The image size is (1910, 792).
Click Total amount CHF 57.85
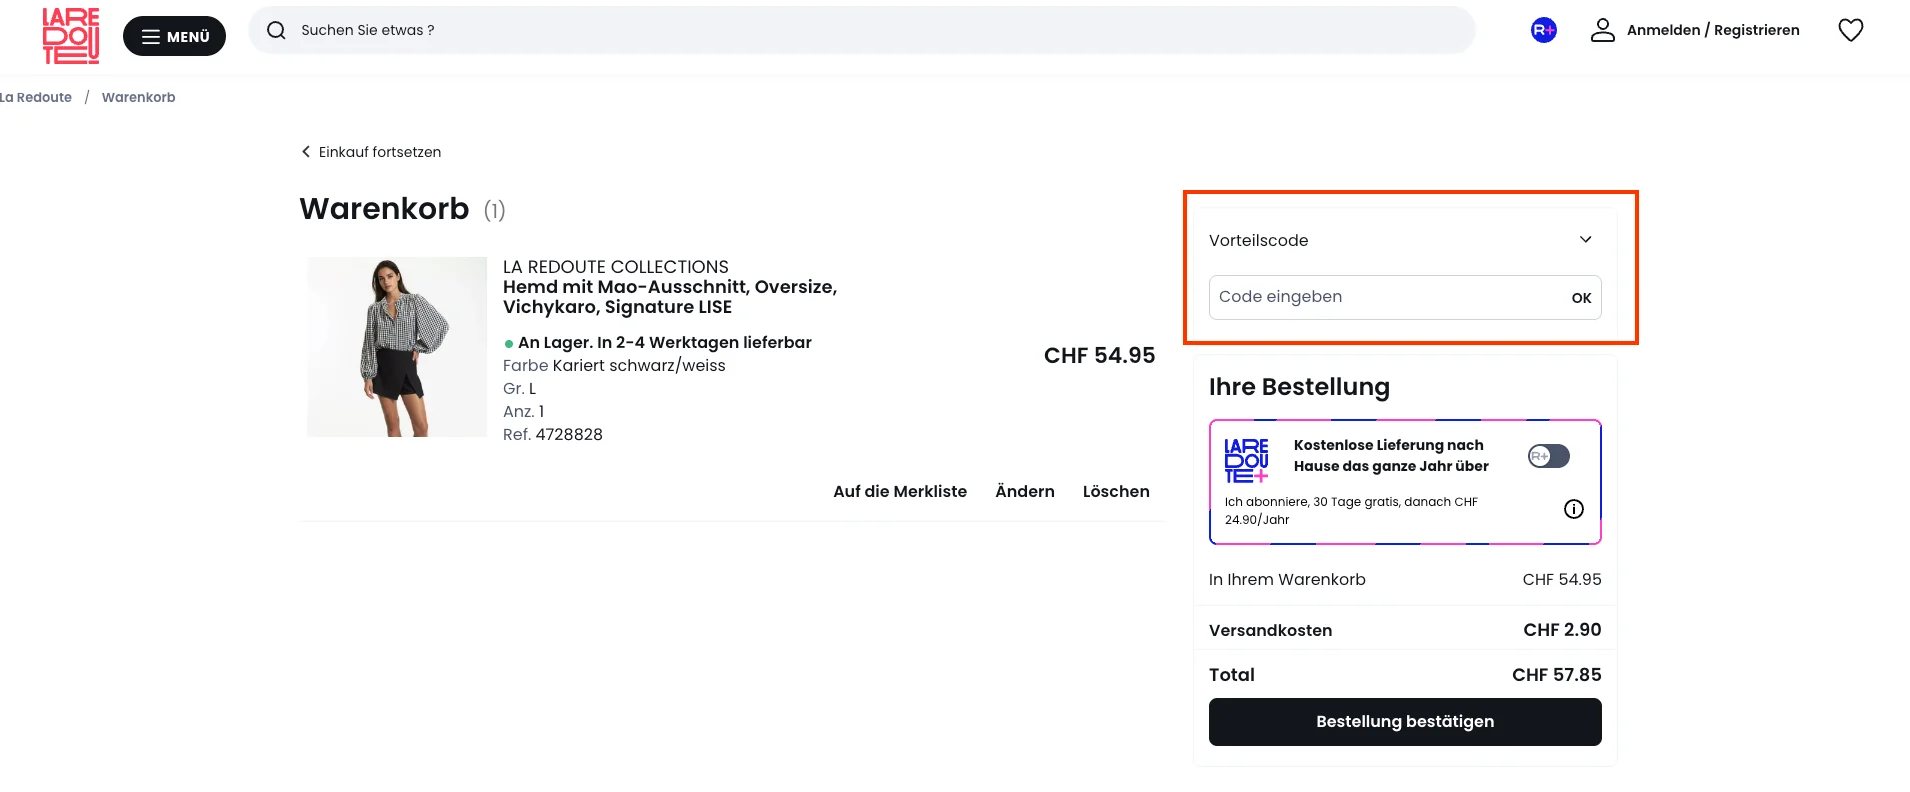click(x=1557, y=675)
